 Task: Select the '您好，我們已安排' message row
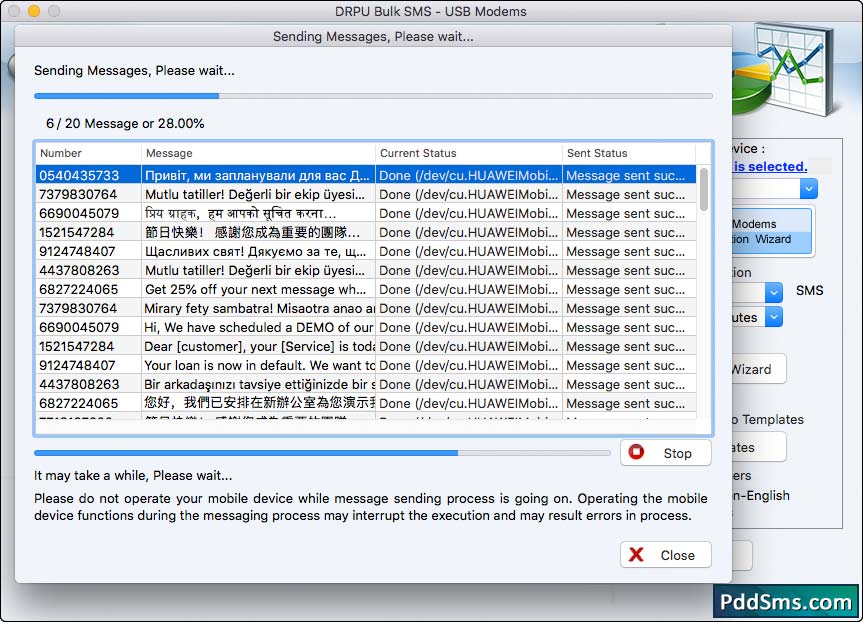366,403
